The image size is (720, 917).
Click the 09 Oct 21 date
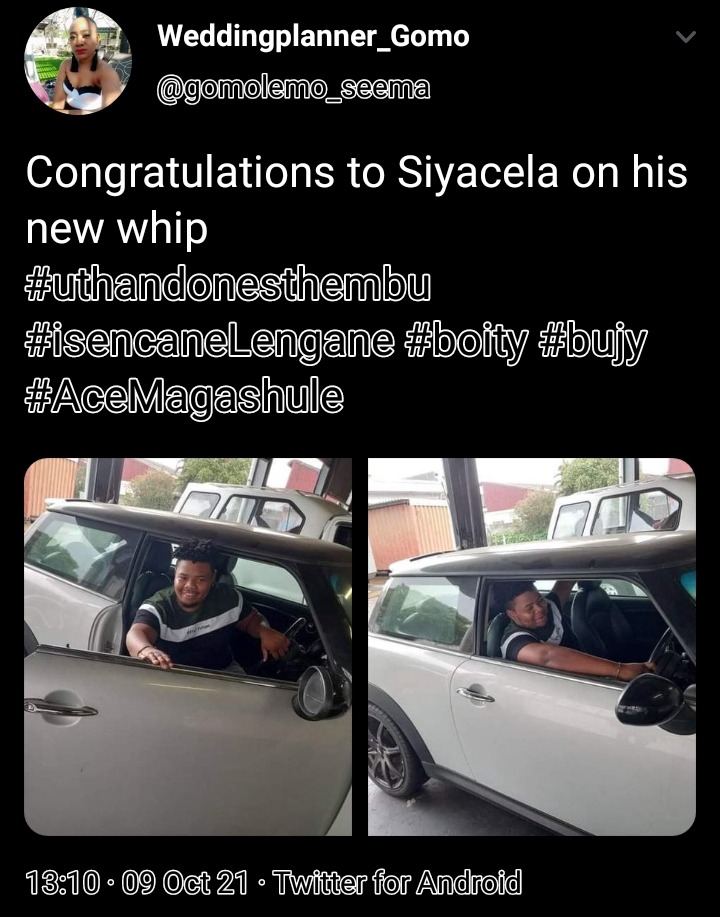coord(185,882)
